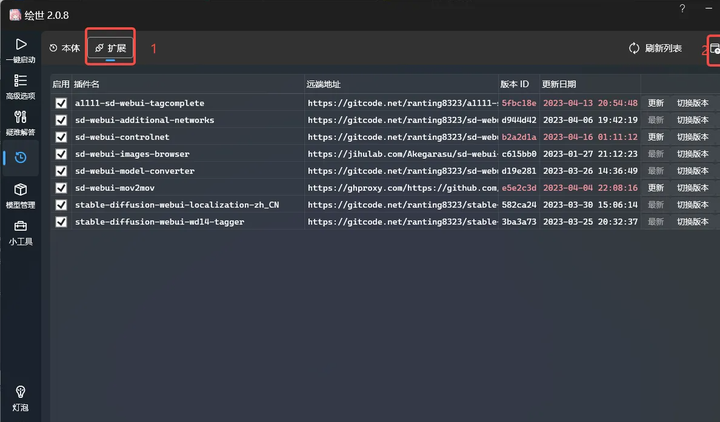Screen dimensions: 720x422
Task: Select plugin name sd-webui-controlnet
Action: [122, 137]
